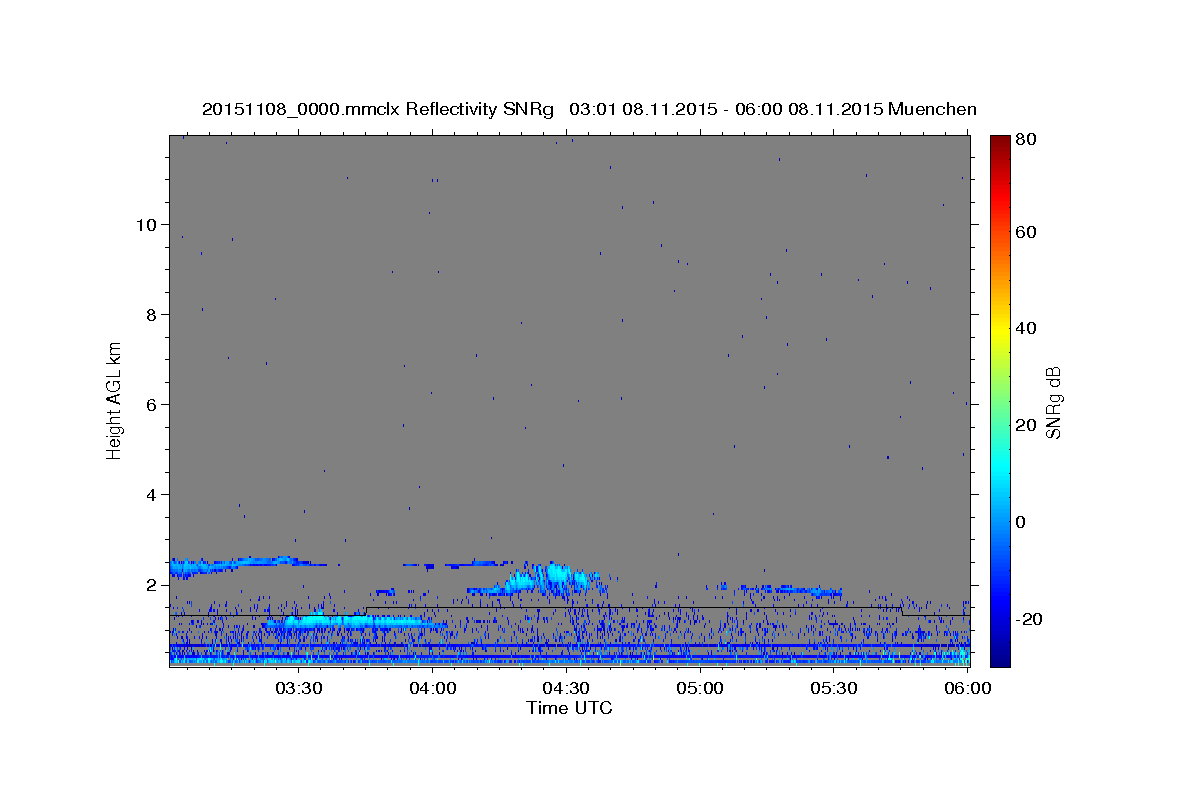Click the 'Height AGL km' axis label
The image size is (1200, 800).
pos(115,401)
